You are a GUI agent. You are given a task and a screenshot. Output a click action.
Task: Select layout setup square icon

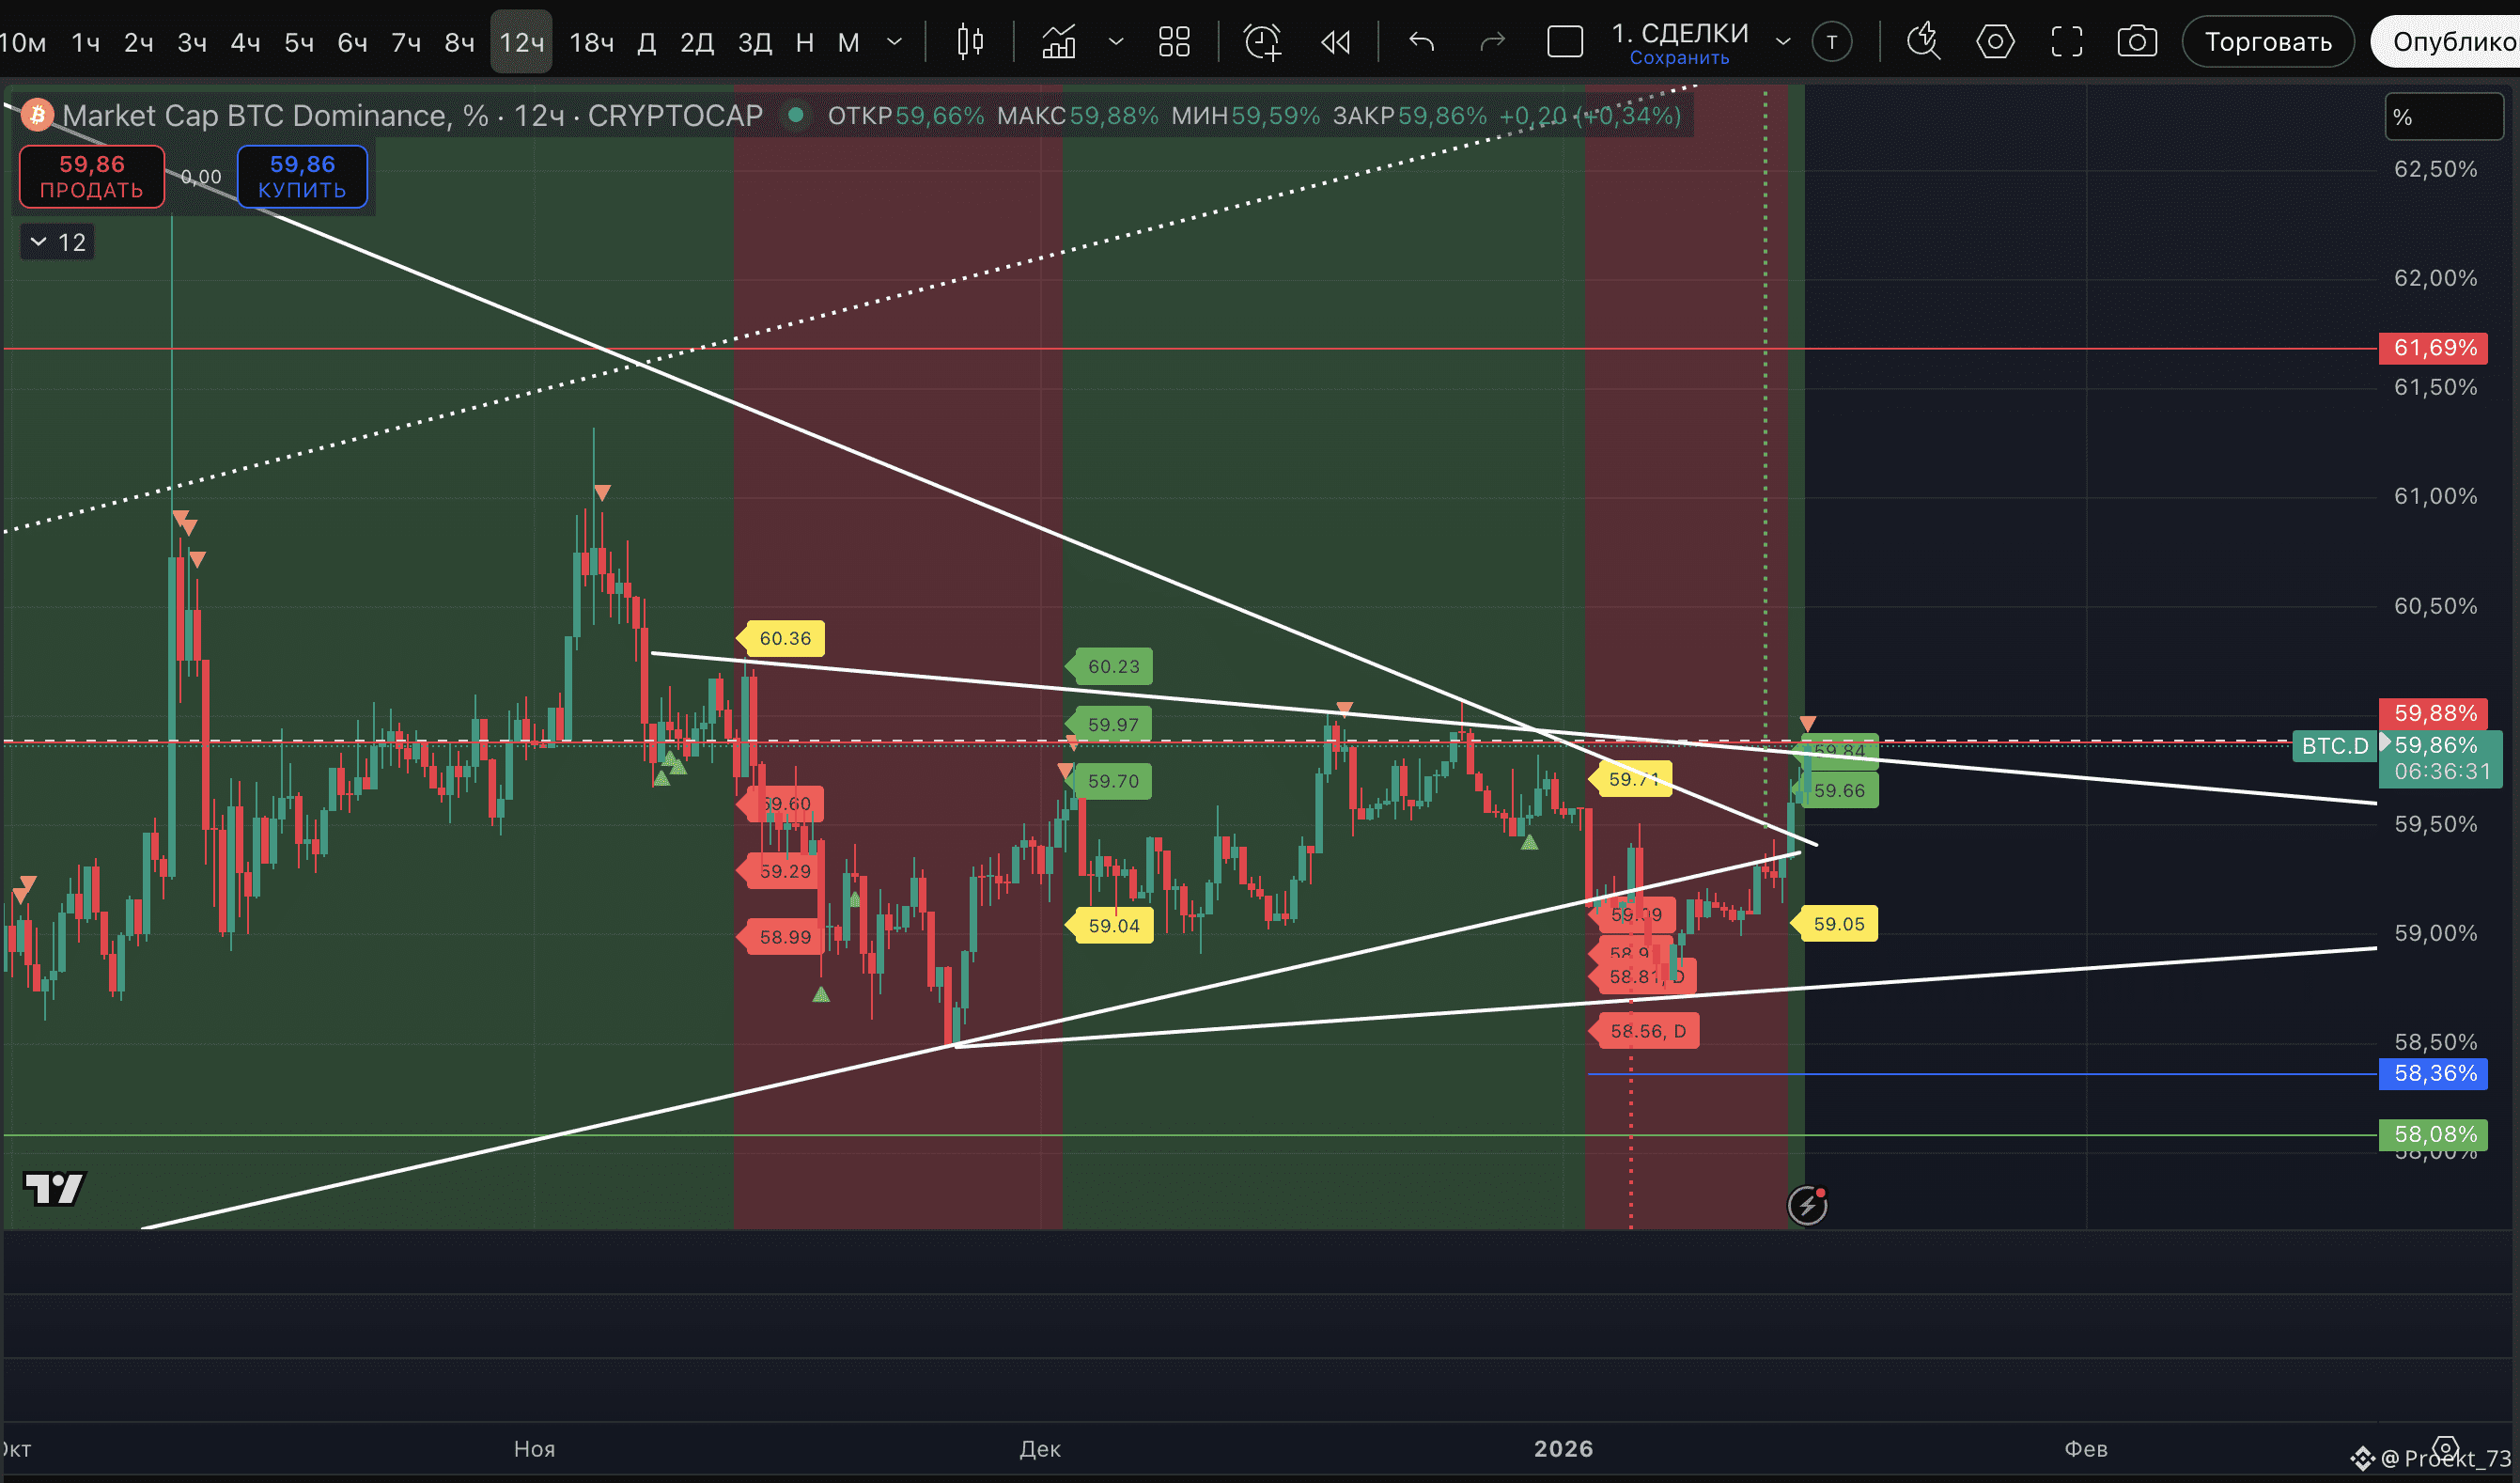[x=1564, y=42]
